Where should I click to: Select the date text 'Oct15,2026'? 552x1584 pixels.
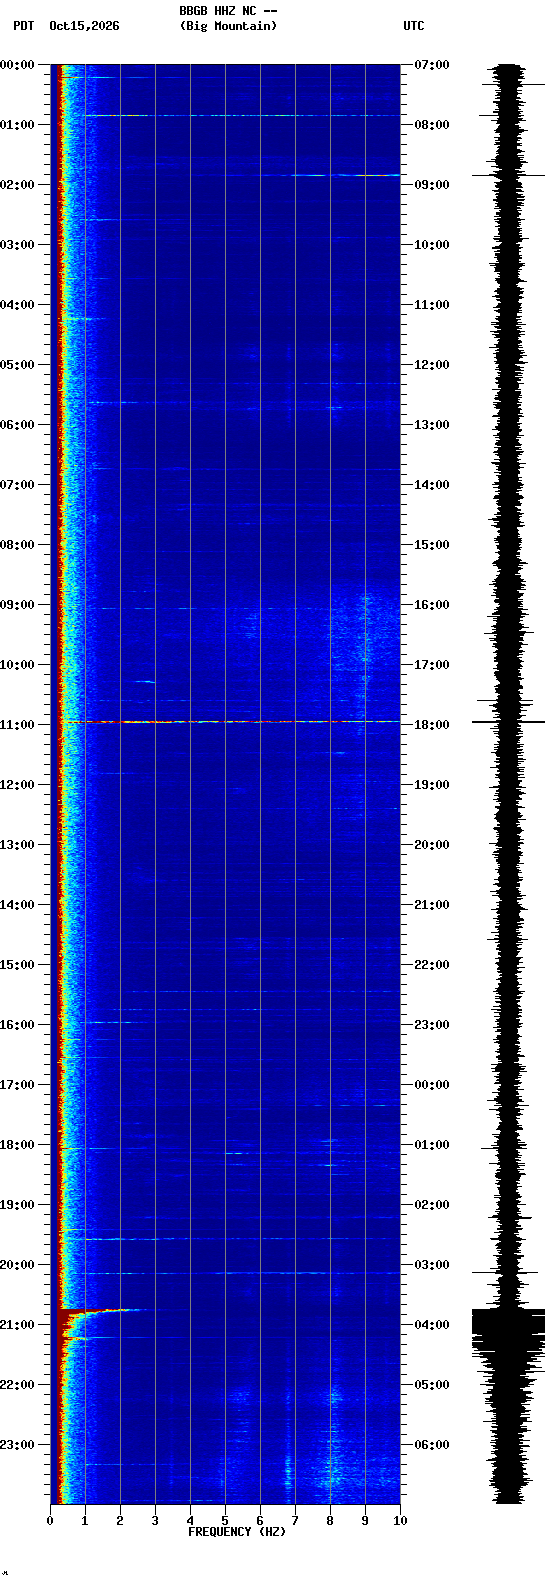click(x=84, y=26)
